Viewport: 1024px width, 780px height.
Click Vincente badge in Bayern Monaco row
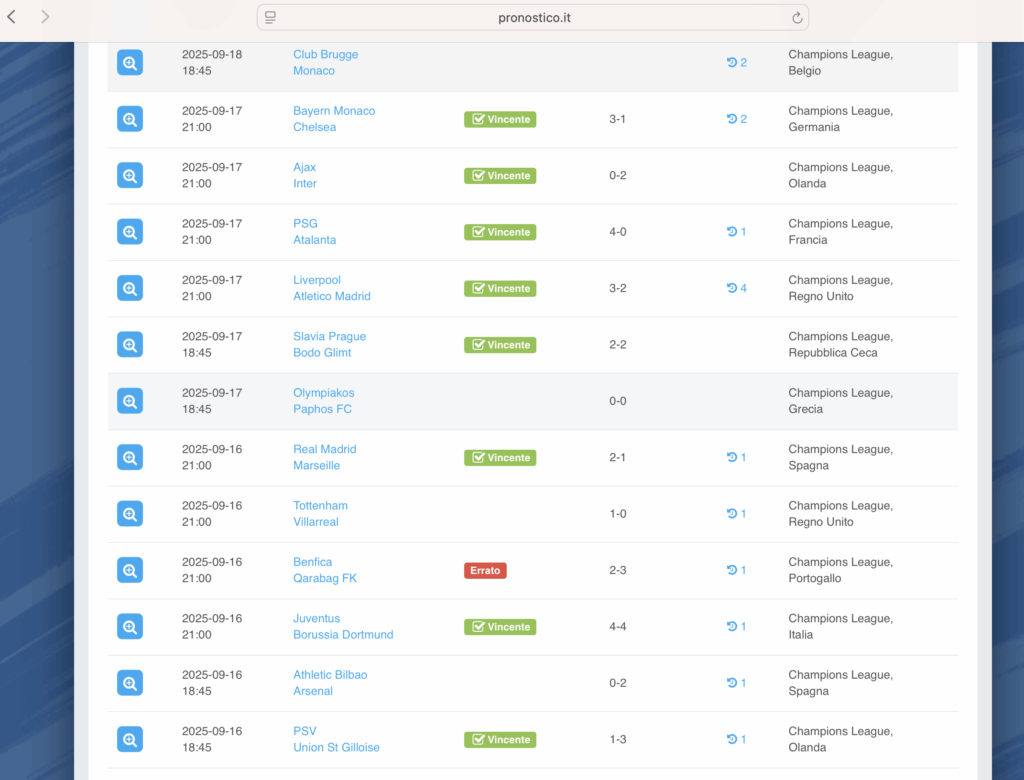pos(500,119)
